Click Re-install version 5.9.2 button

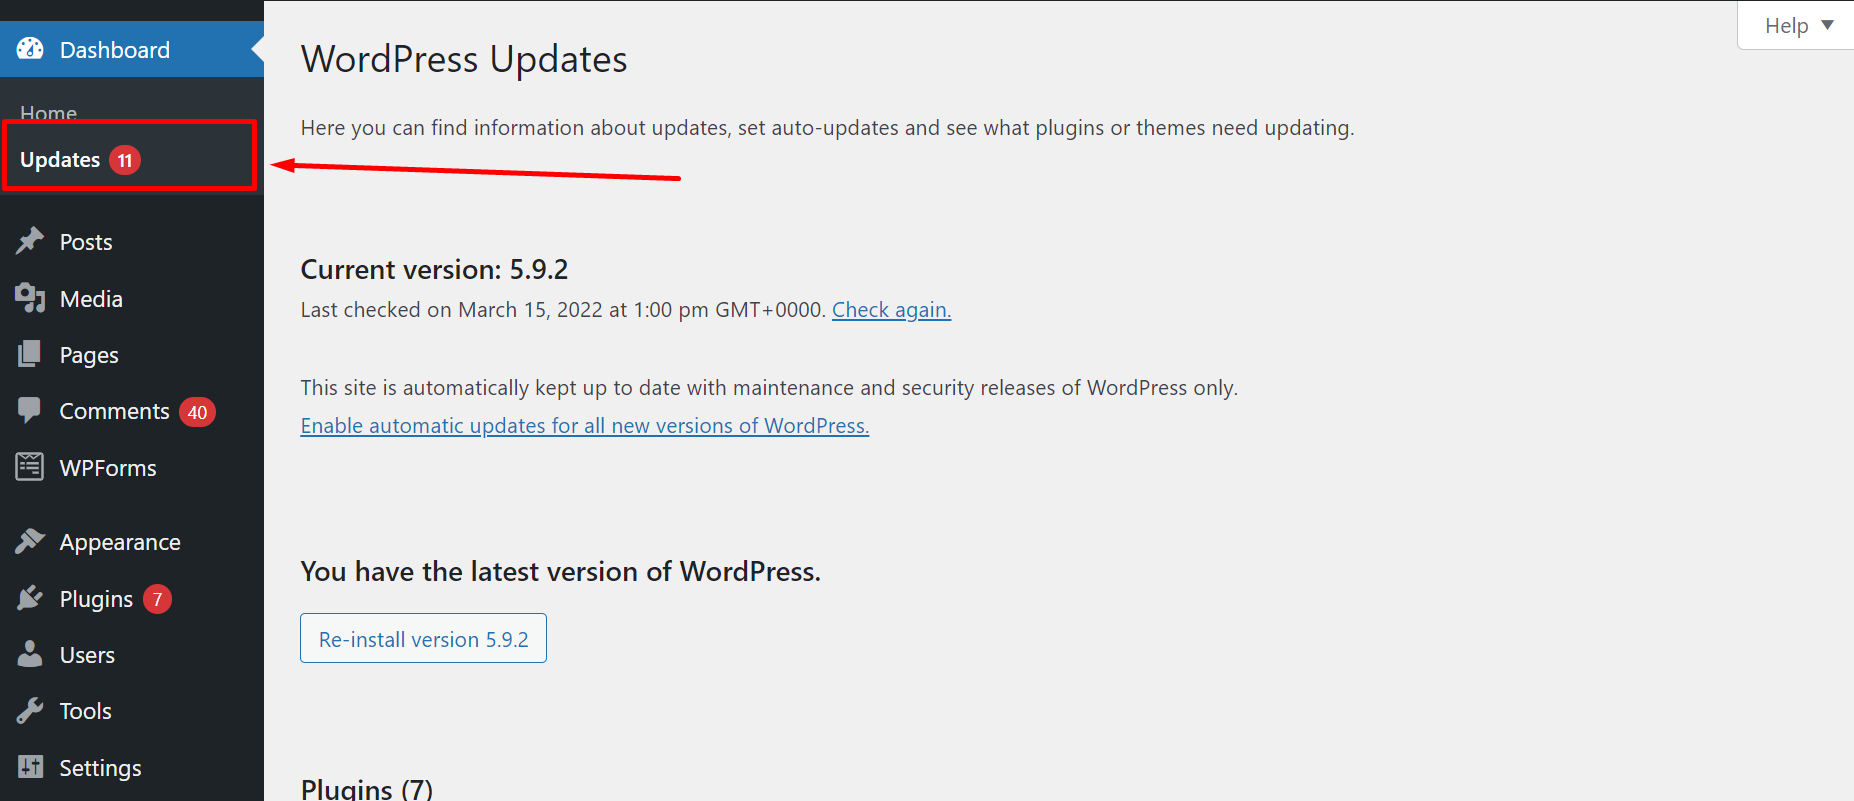point(423,638)
